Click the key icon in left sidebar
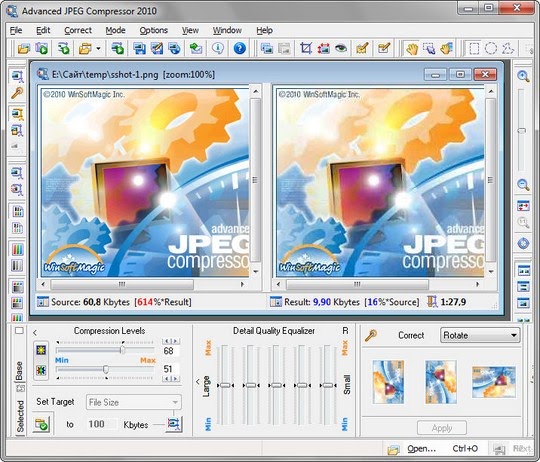 (x=17, y=93)
